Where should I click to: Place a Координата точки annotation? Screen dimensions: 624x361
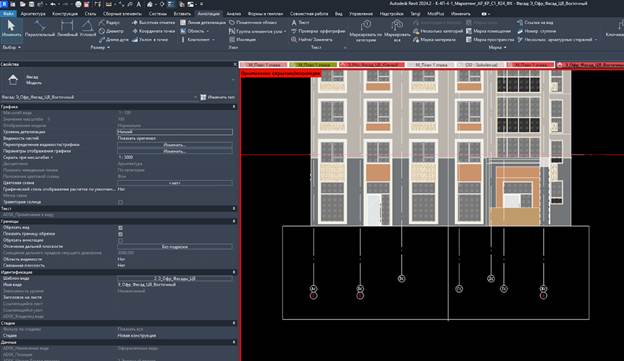pyautogui.click(x=153, y=31)
